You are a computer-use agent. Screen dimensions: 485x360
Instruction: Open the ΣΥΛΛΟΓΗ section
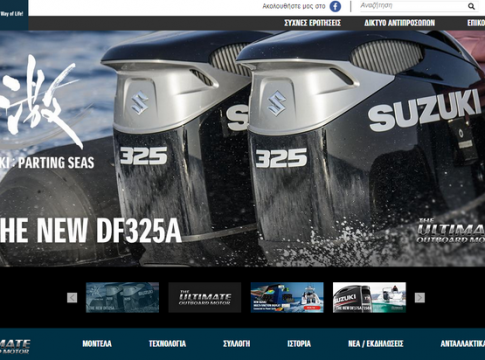pos(236,344)
